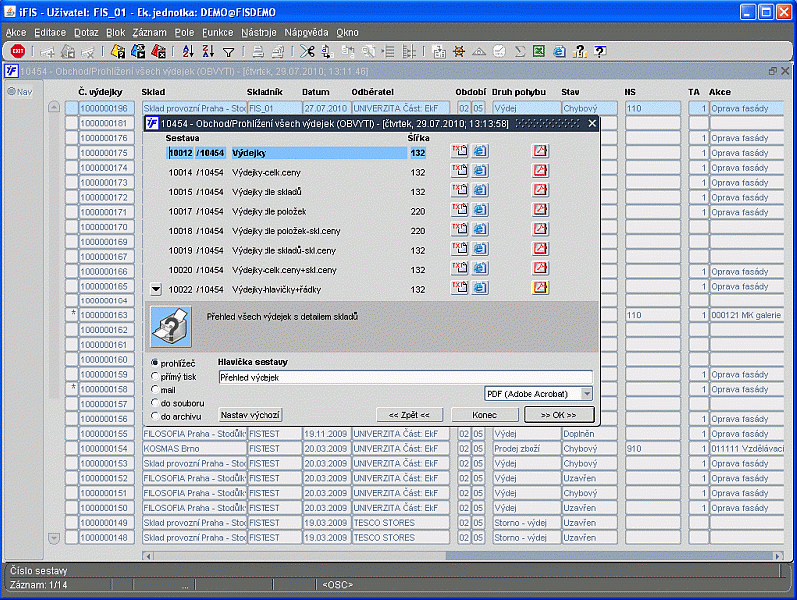Screen dimensions: 797x600
Task: Select the do archivu radio option
Action: 155,416
